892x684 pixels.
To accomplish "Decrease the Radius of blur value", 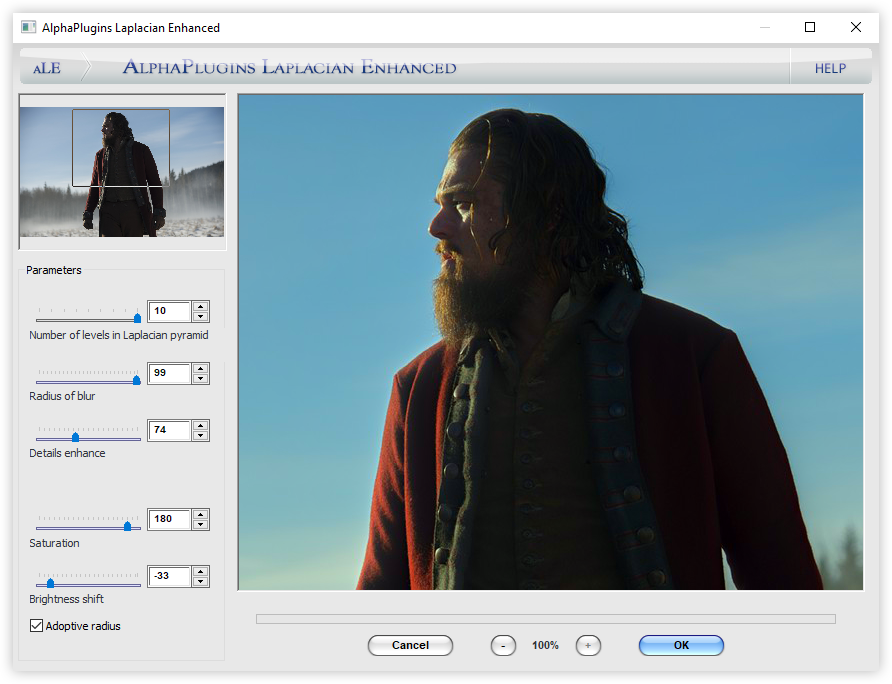I will pos(200,378).
